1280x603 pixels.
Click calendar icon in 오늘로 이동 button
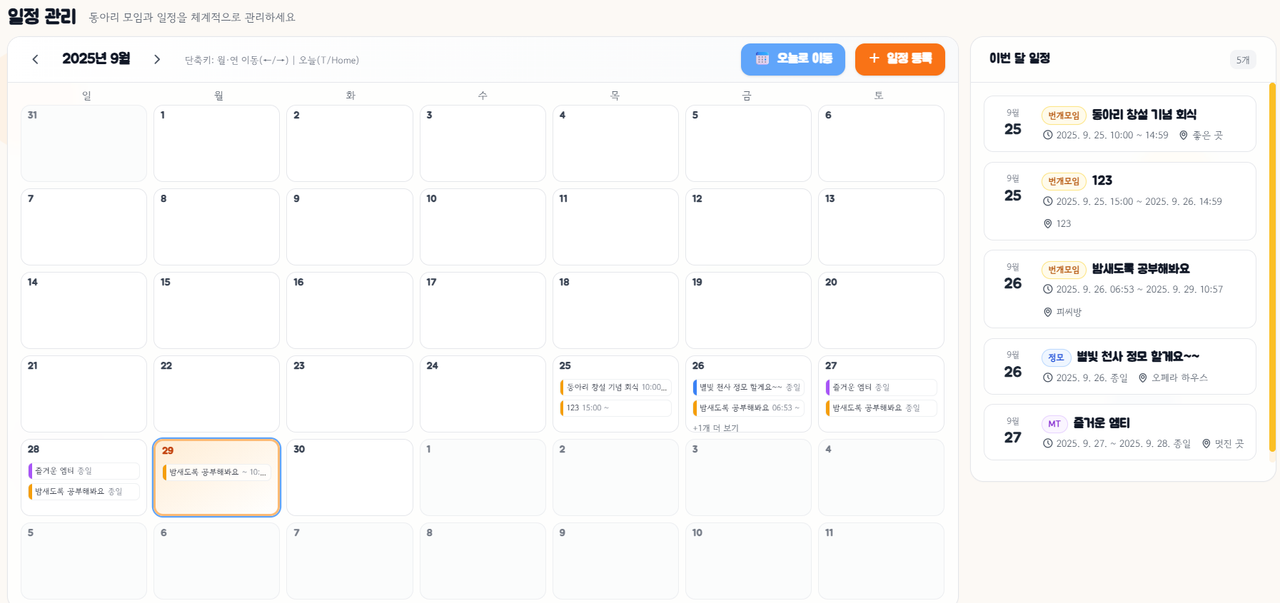click(763, 59)
